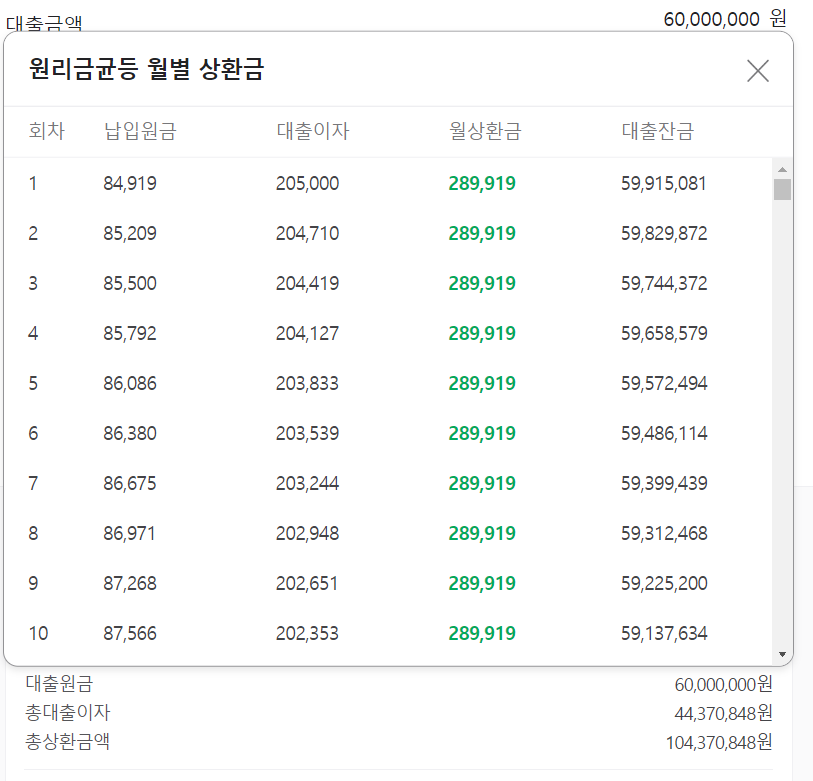The image size is (813, 781).
Task: Click interest 204,127
Action: point(307,333)
